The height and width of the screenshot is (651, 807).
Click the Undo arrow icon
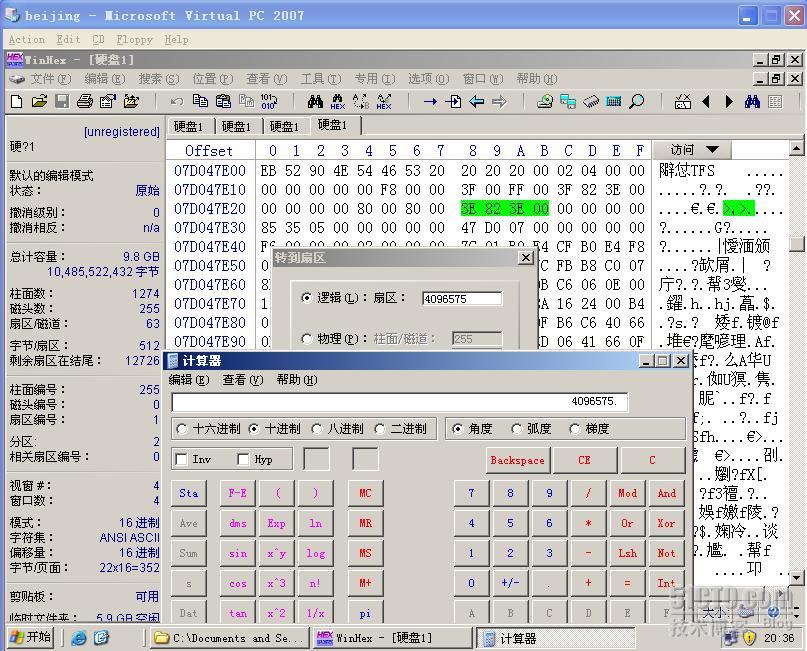[x=177, y=101]
